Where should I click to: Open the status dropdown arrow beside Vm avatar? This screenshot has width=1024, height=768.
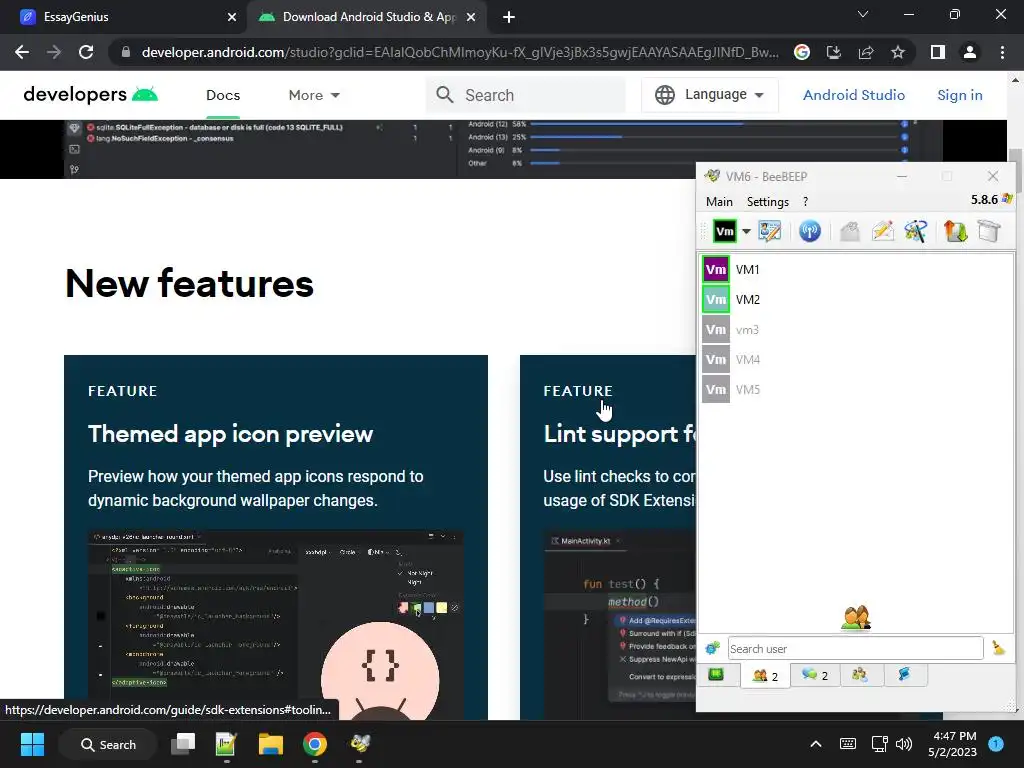tap(746, 231)
